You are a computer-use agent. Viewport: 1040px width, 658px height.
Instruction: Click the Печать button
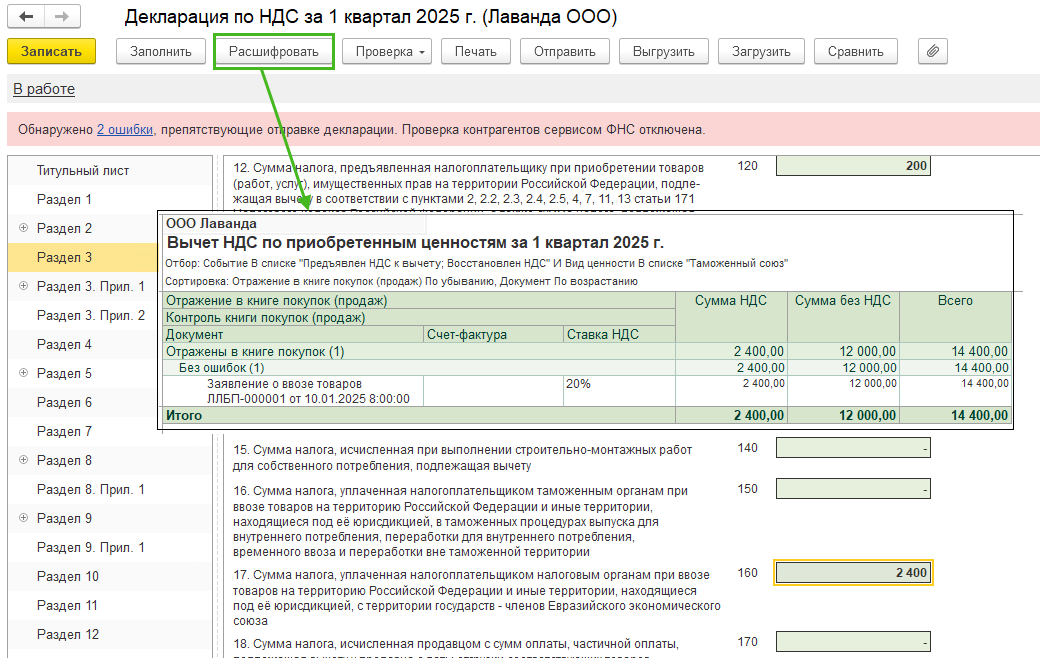(x=476, y=51)
